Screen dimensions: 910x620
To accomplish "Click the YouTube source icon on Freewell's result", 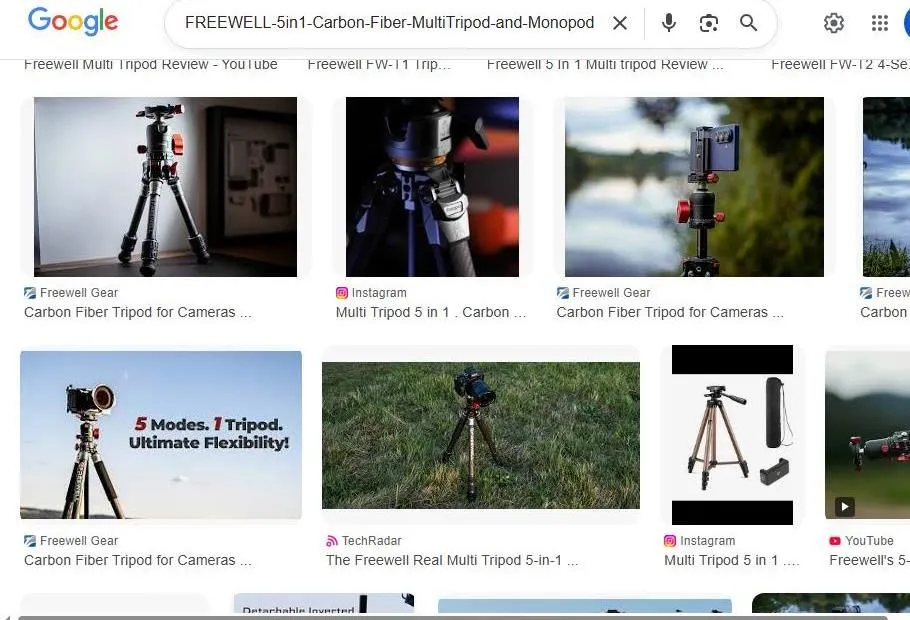I will [835, 541].
